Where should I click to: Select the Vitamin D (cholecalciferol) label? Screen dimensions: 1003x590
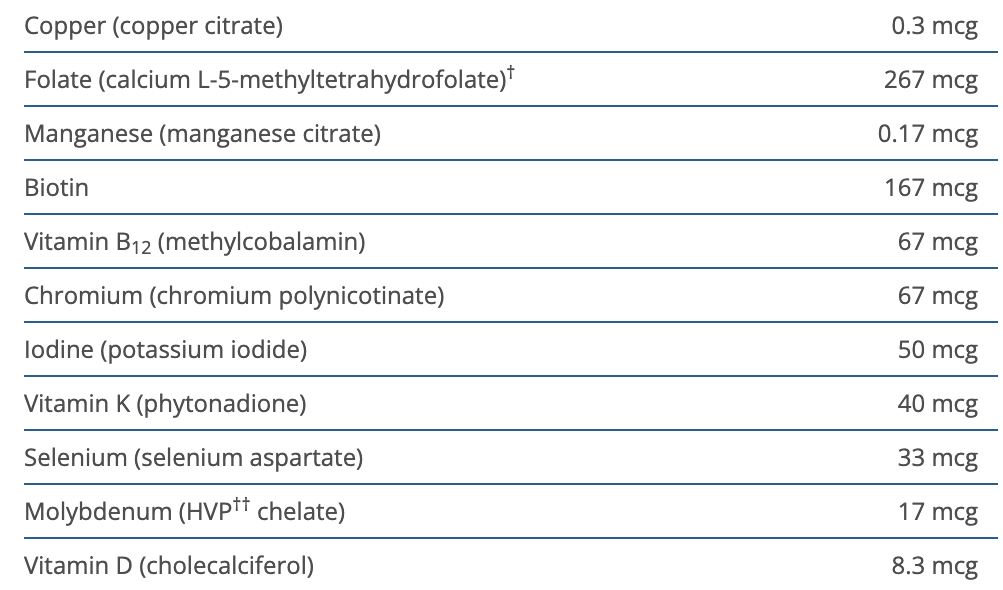click(x=169, y=566)
